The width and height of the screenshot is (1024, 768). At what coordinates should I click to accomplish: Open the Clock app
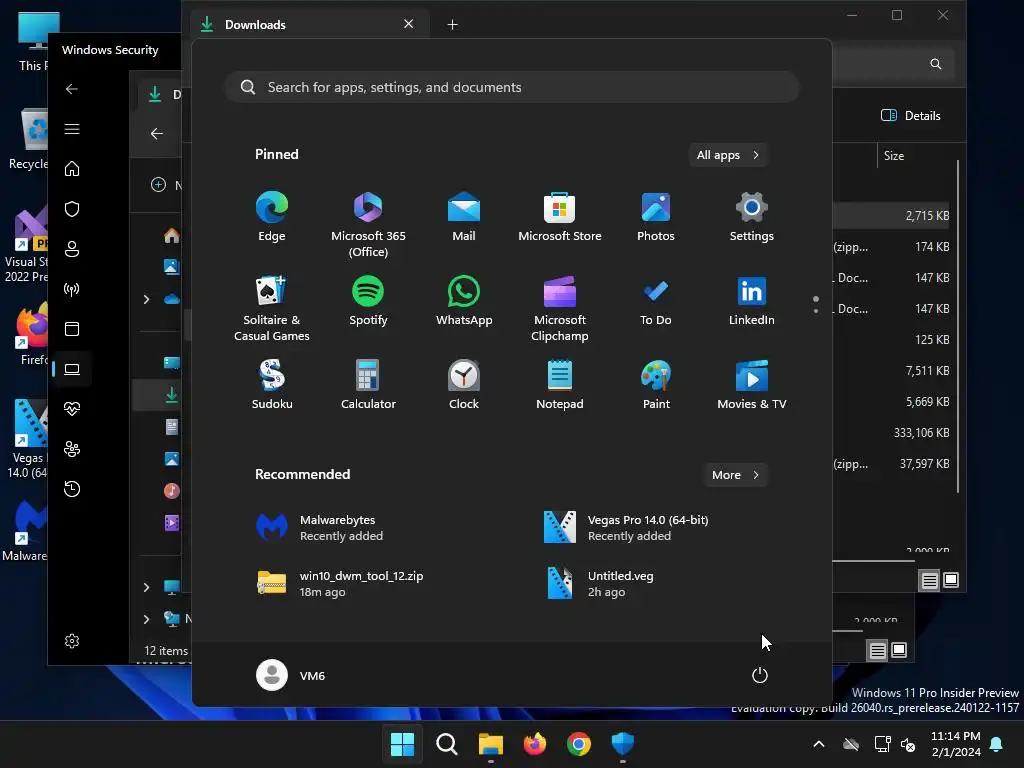pos(464,385)
